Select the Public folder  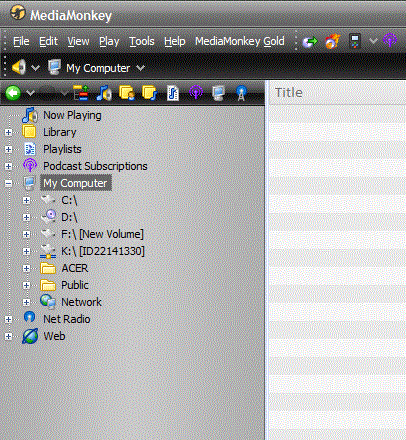coord(75,285)
